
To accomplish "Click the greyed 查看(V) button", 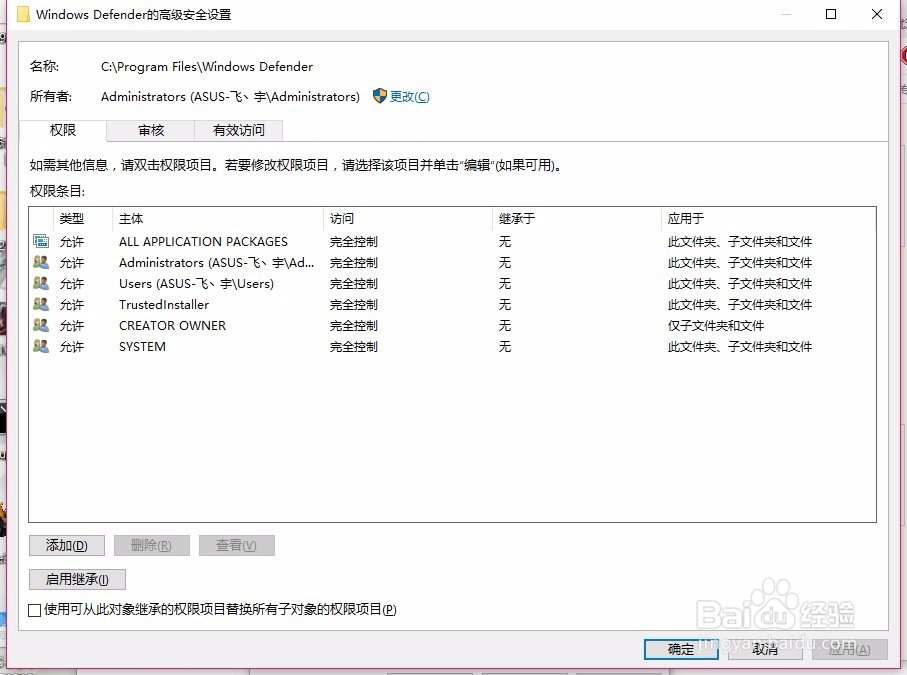I will 237,545.
